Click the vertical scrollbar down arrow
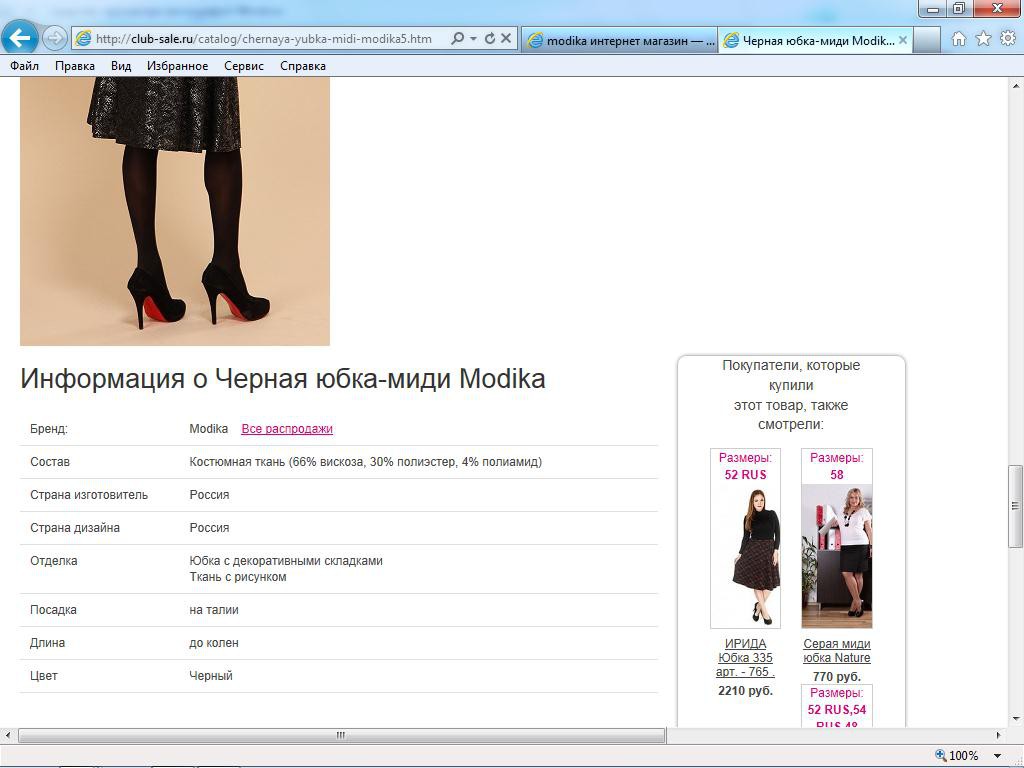1024x768 pixels. coord(1016,718)
